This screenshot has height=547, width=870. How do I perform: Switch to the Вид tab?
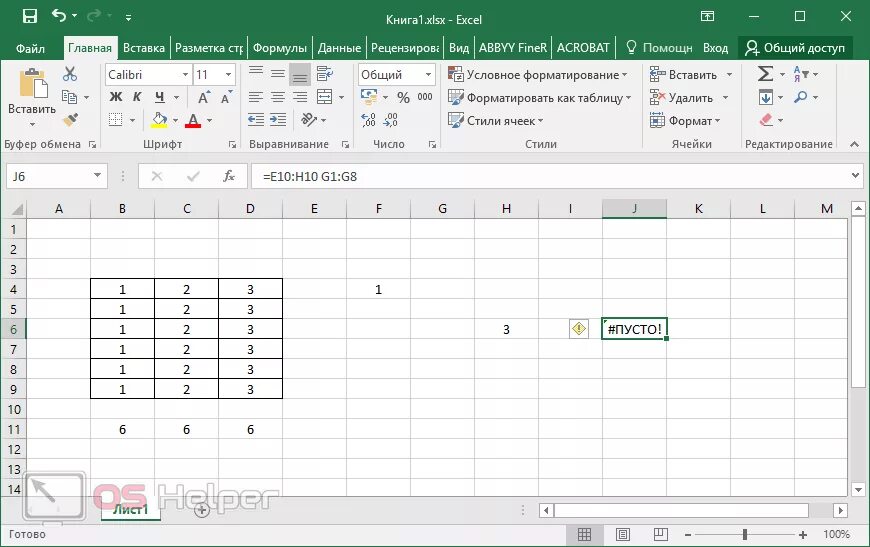459,48
